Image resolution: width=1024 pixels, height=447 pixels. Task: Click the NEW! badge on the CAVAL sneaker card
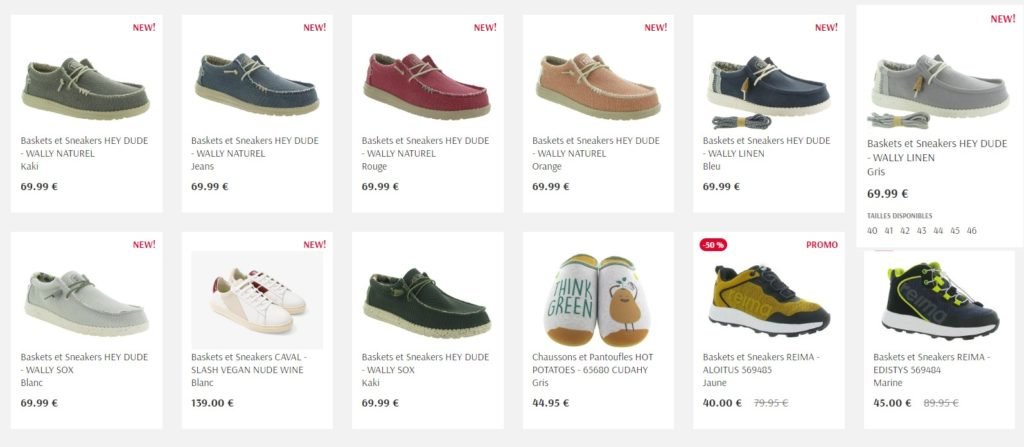click(x=315, y=244)
